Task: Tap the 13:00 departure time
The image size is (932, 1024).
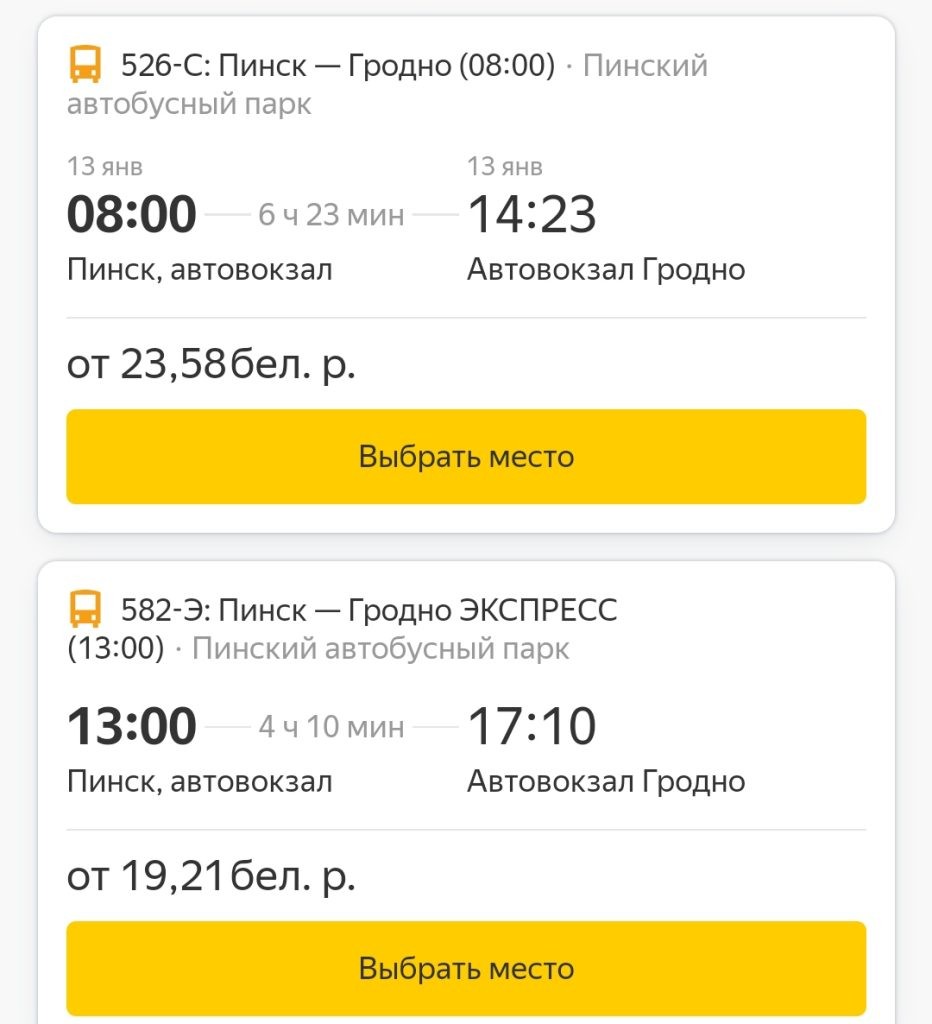Action: click(x=132, y=726)
